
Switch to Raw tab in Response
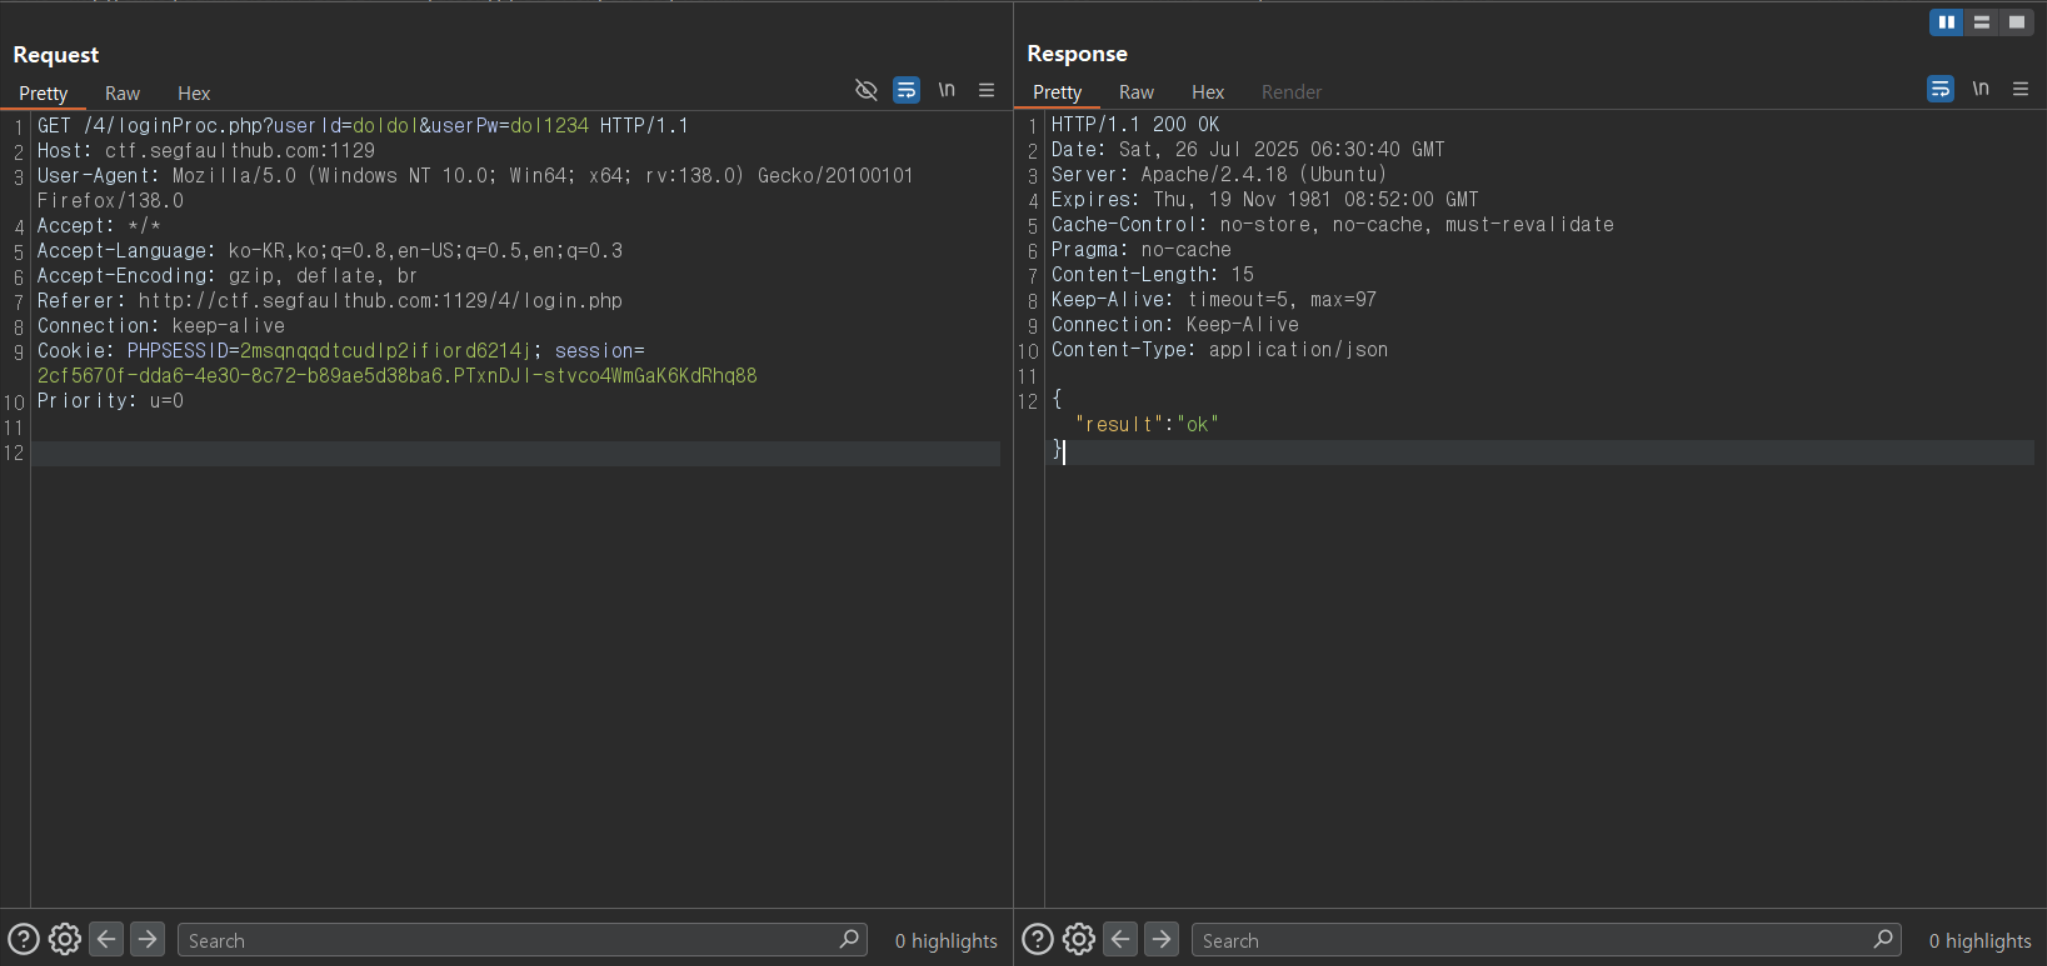tap(1136, 92)
